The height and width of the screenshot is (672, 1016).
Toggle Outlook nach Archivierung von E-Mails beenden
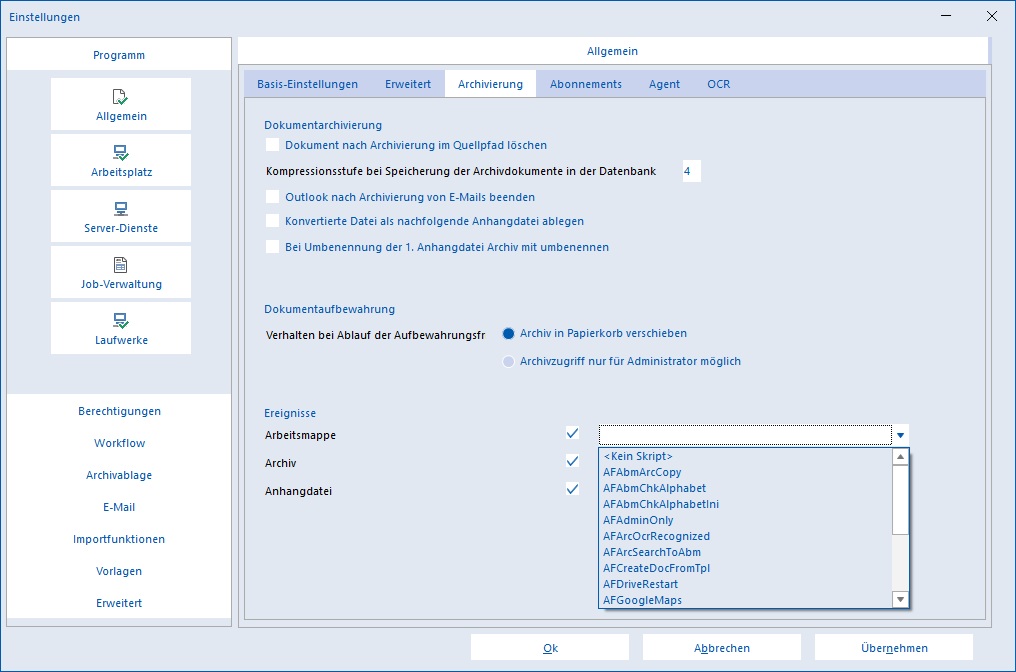click(x=273, y=196)
